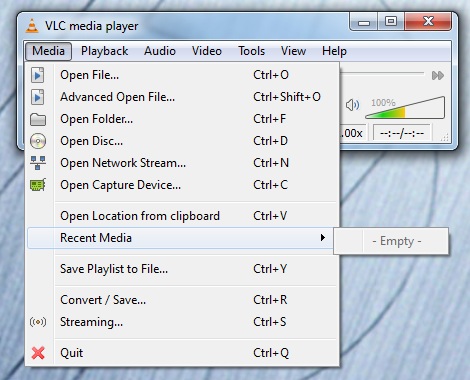Click the Ctrl+R shortcut text

tap(270, 300)
